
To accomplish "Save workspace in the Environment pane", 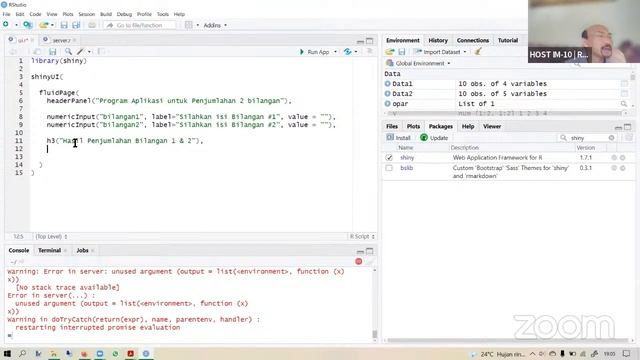I will point(402,52).
